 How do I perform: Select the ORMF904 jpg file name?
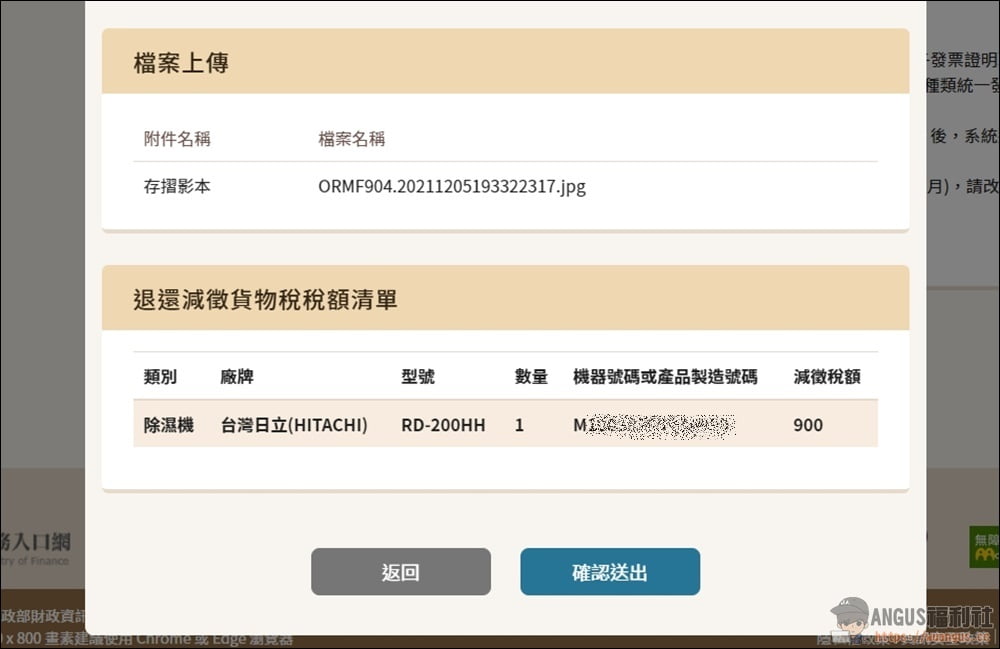pyautogui.click(x=451, y=186)
